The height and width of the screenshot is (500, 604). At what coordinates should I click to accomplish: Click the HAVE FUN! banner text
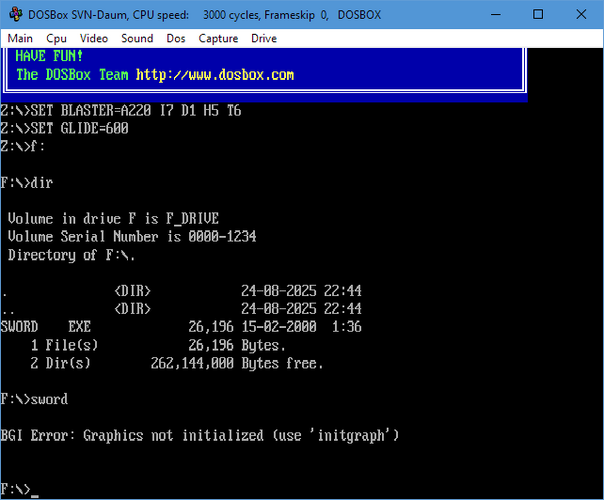[49, 56]
